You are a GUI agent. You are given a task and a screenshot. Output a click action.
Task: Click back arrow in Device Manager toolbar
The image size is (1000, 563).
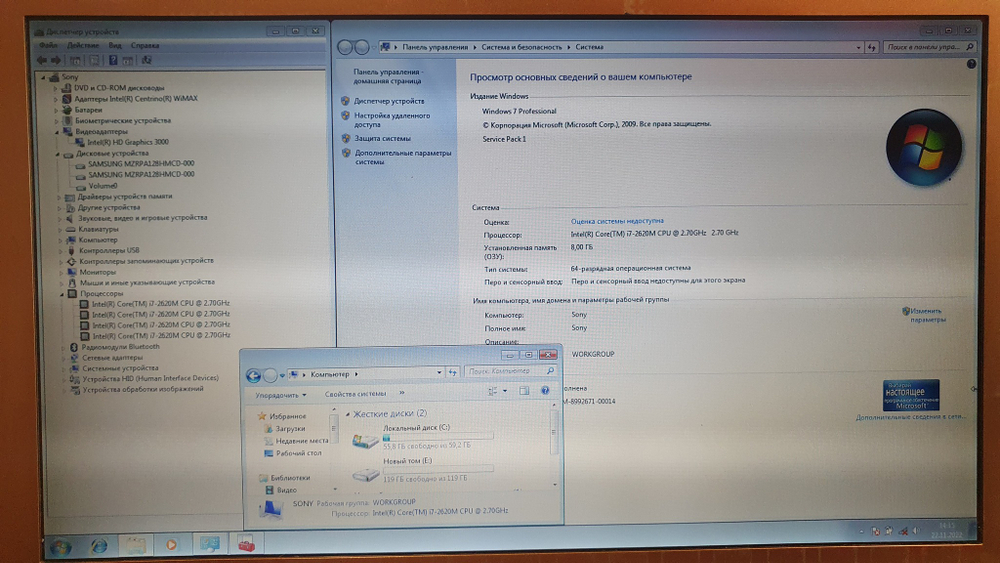click(x=41, y=61)
